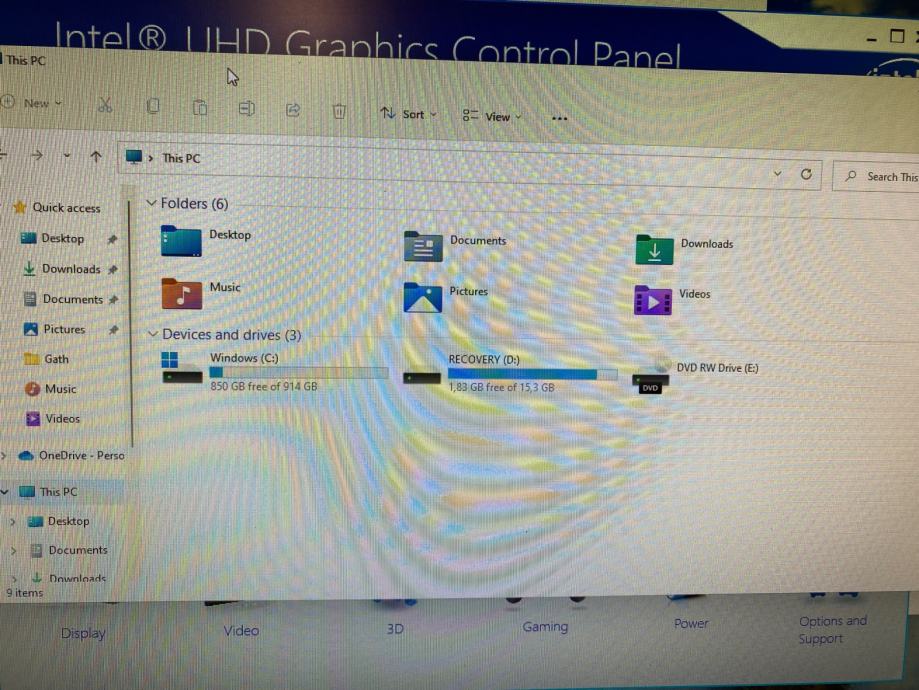The width and height of the screenshot is (919, 690).
Task: Open Gaming in Intel Graphics Control Panel
Action: (x=545, y=627)
